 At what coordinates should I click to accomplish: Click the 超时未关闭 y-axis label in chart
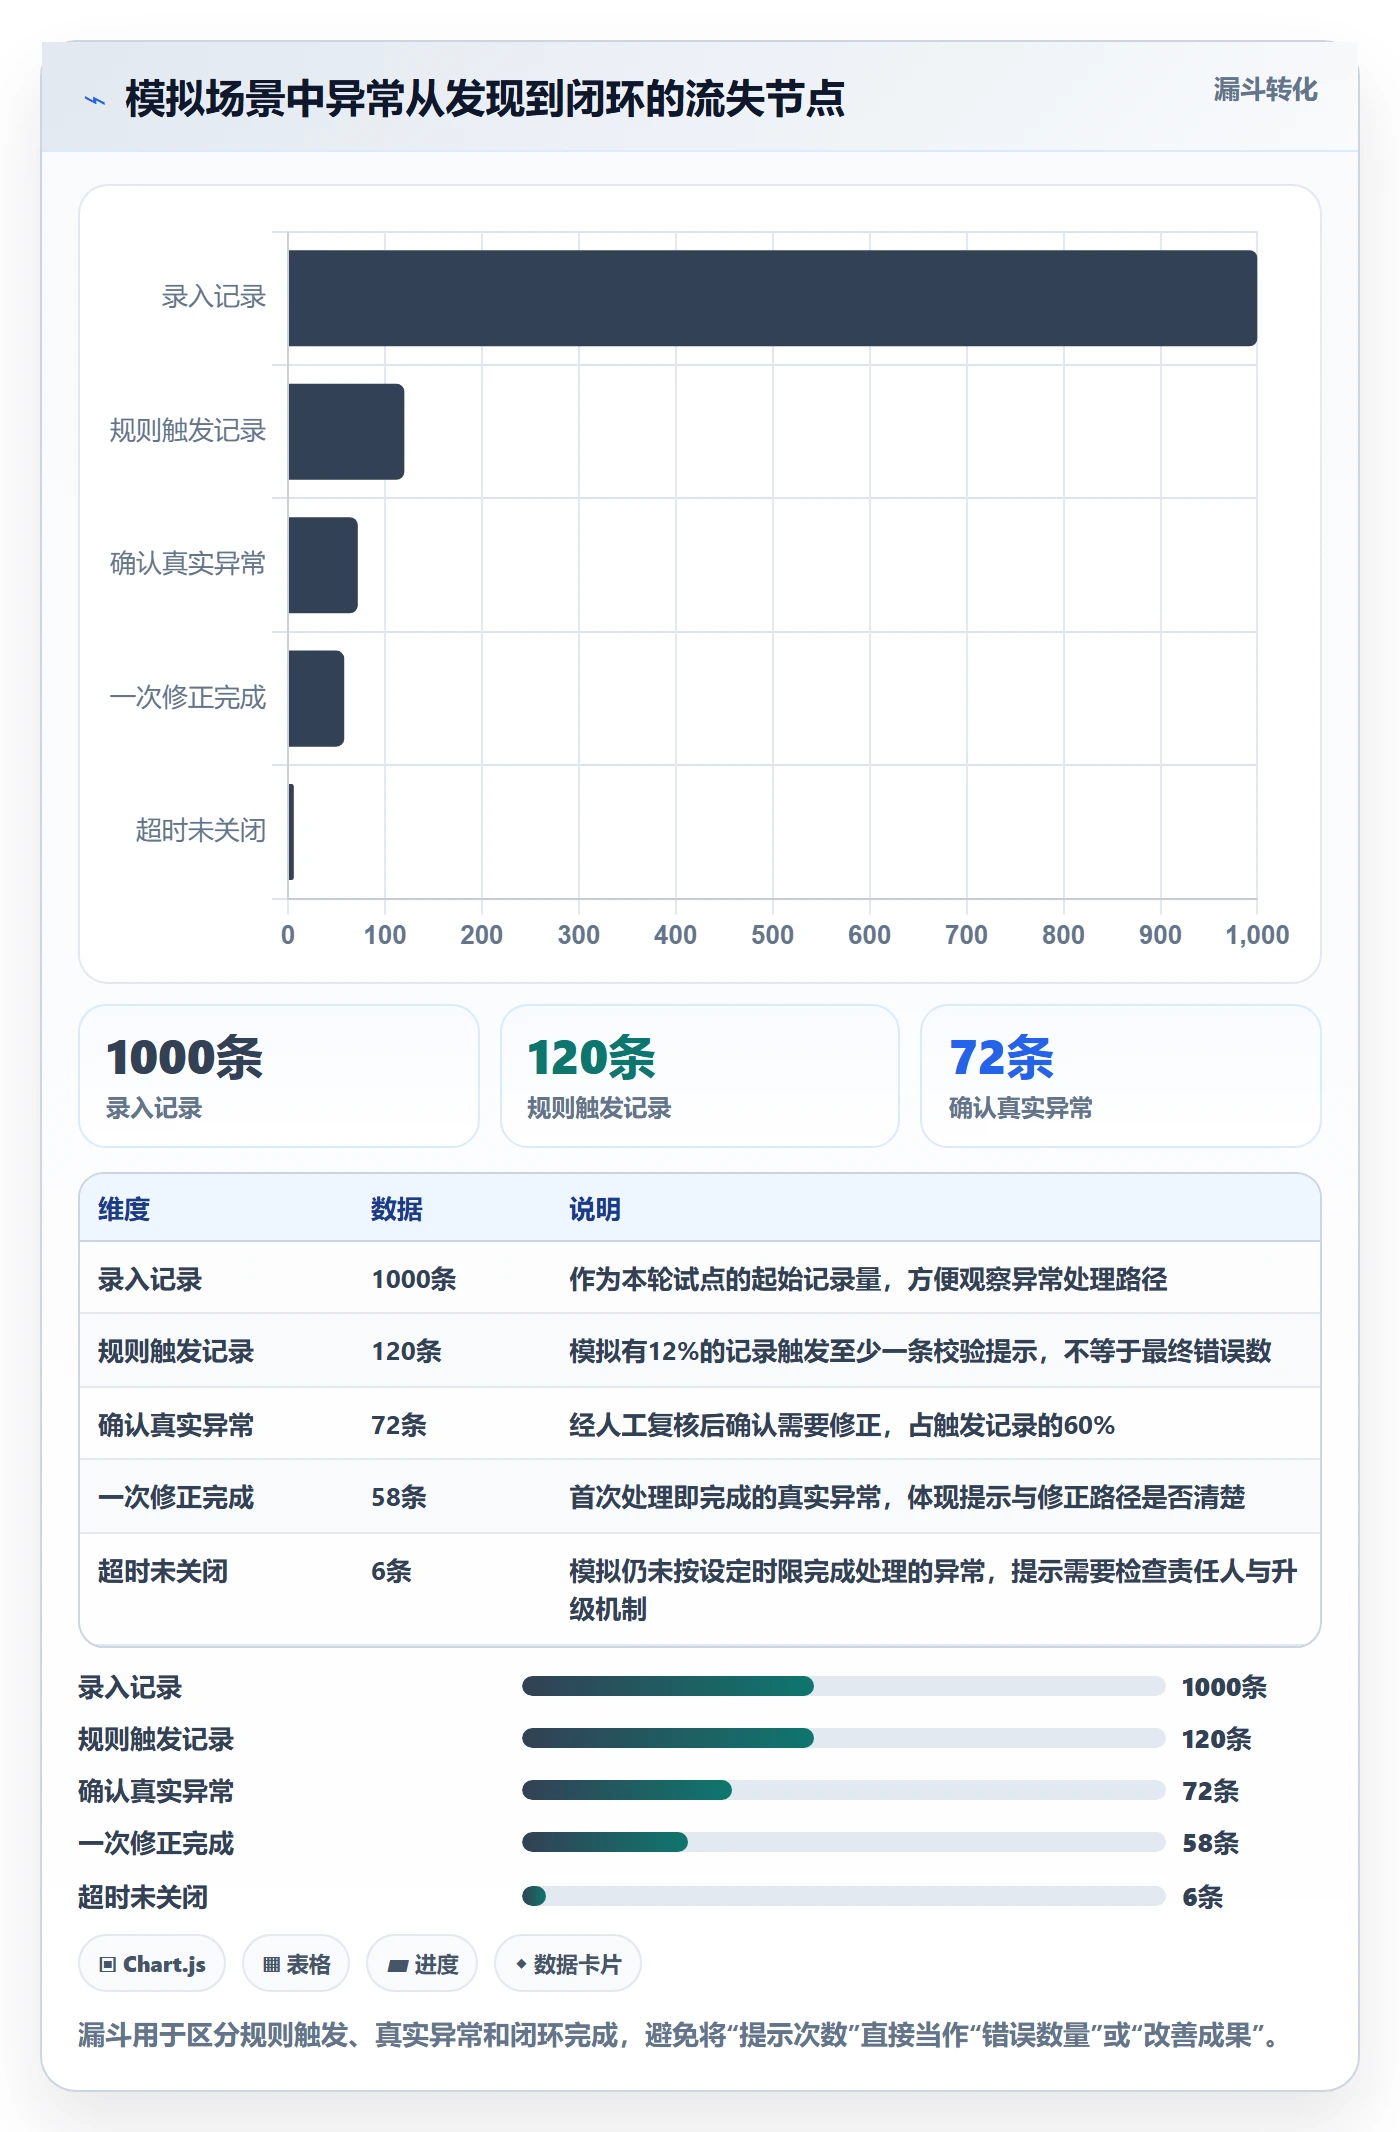click(x=201, y=831)
